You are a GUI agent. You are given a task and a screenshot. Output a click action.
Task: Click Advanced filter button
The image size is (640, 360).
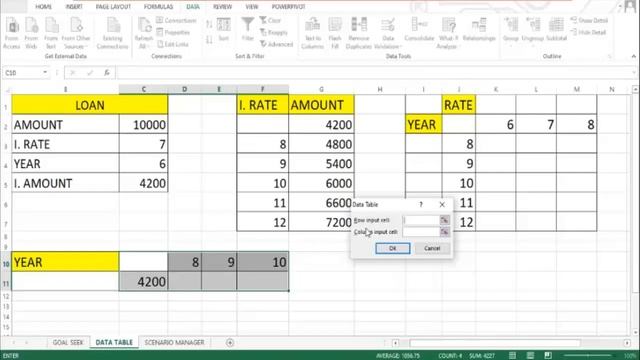(x=276, y=44)
